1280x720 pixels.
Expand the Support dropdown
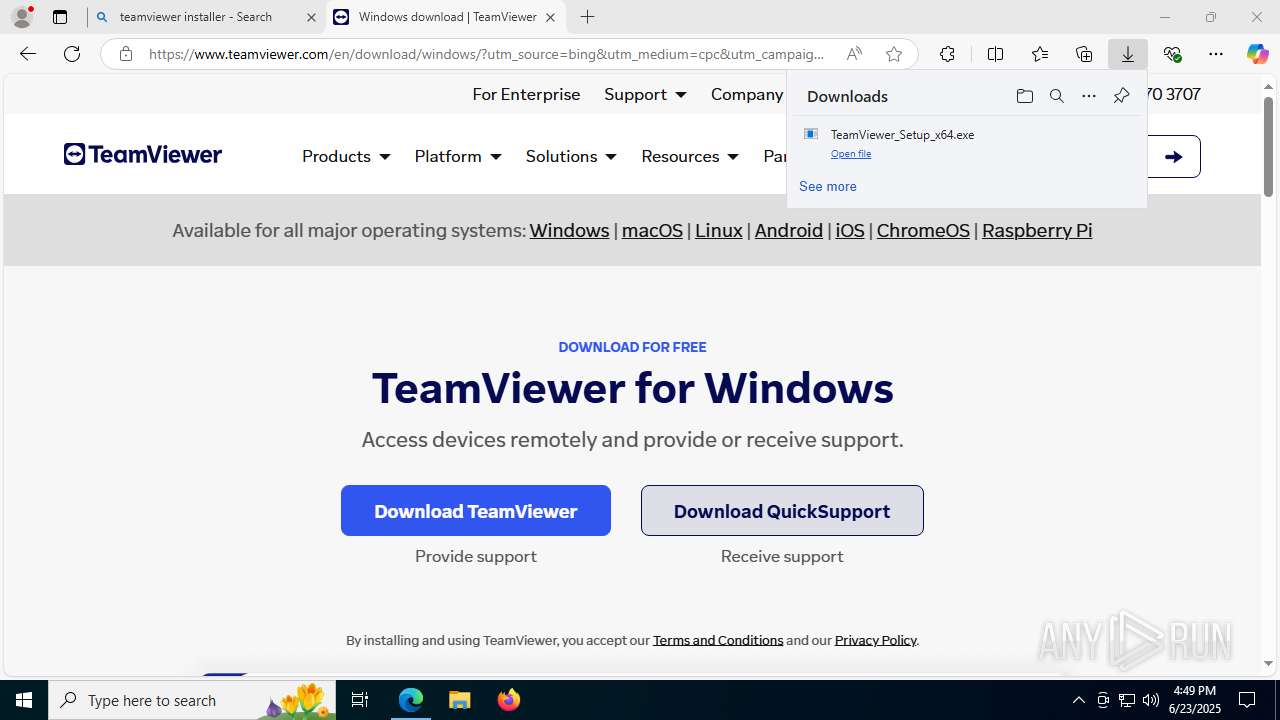tap(645, 94)
